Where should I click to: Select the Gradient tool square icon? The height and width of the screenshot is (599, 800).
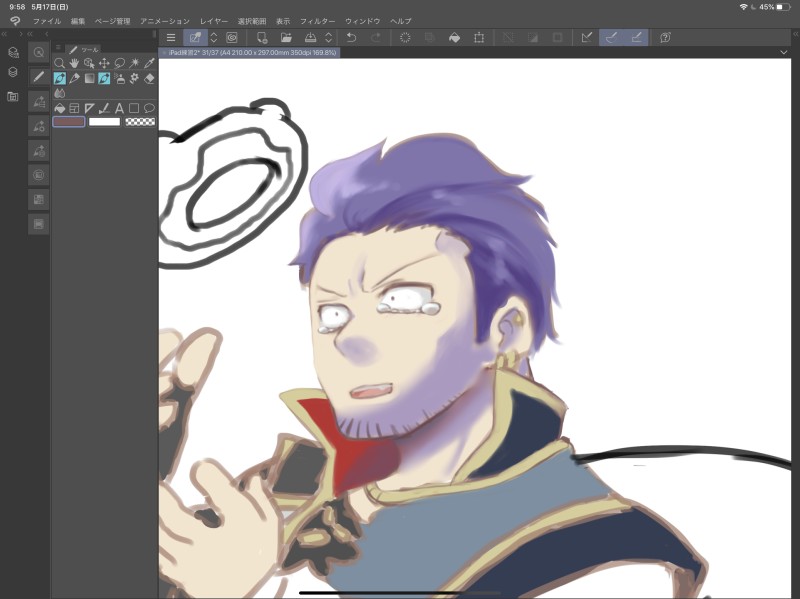point(89,79)
